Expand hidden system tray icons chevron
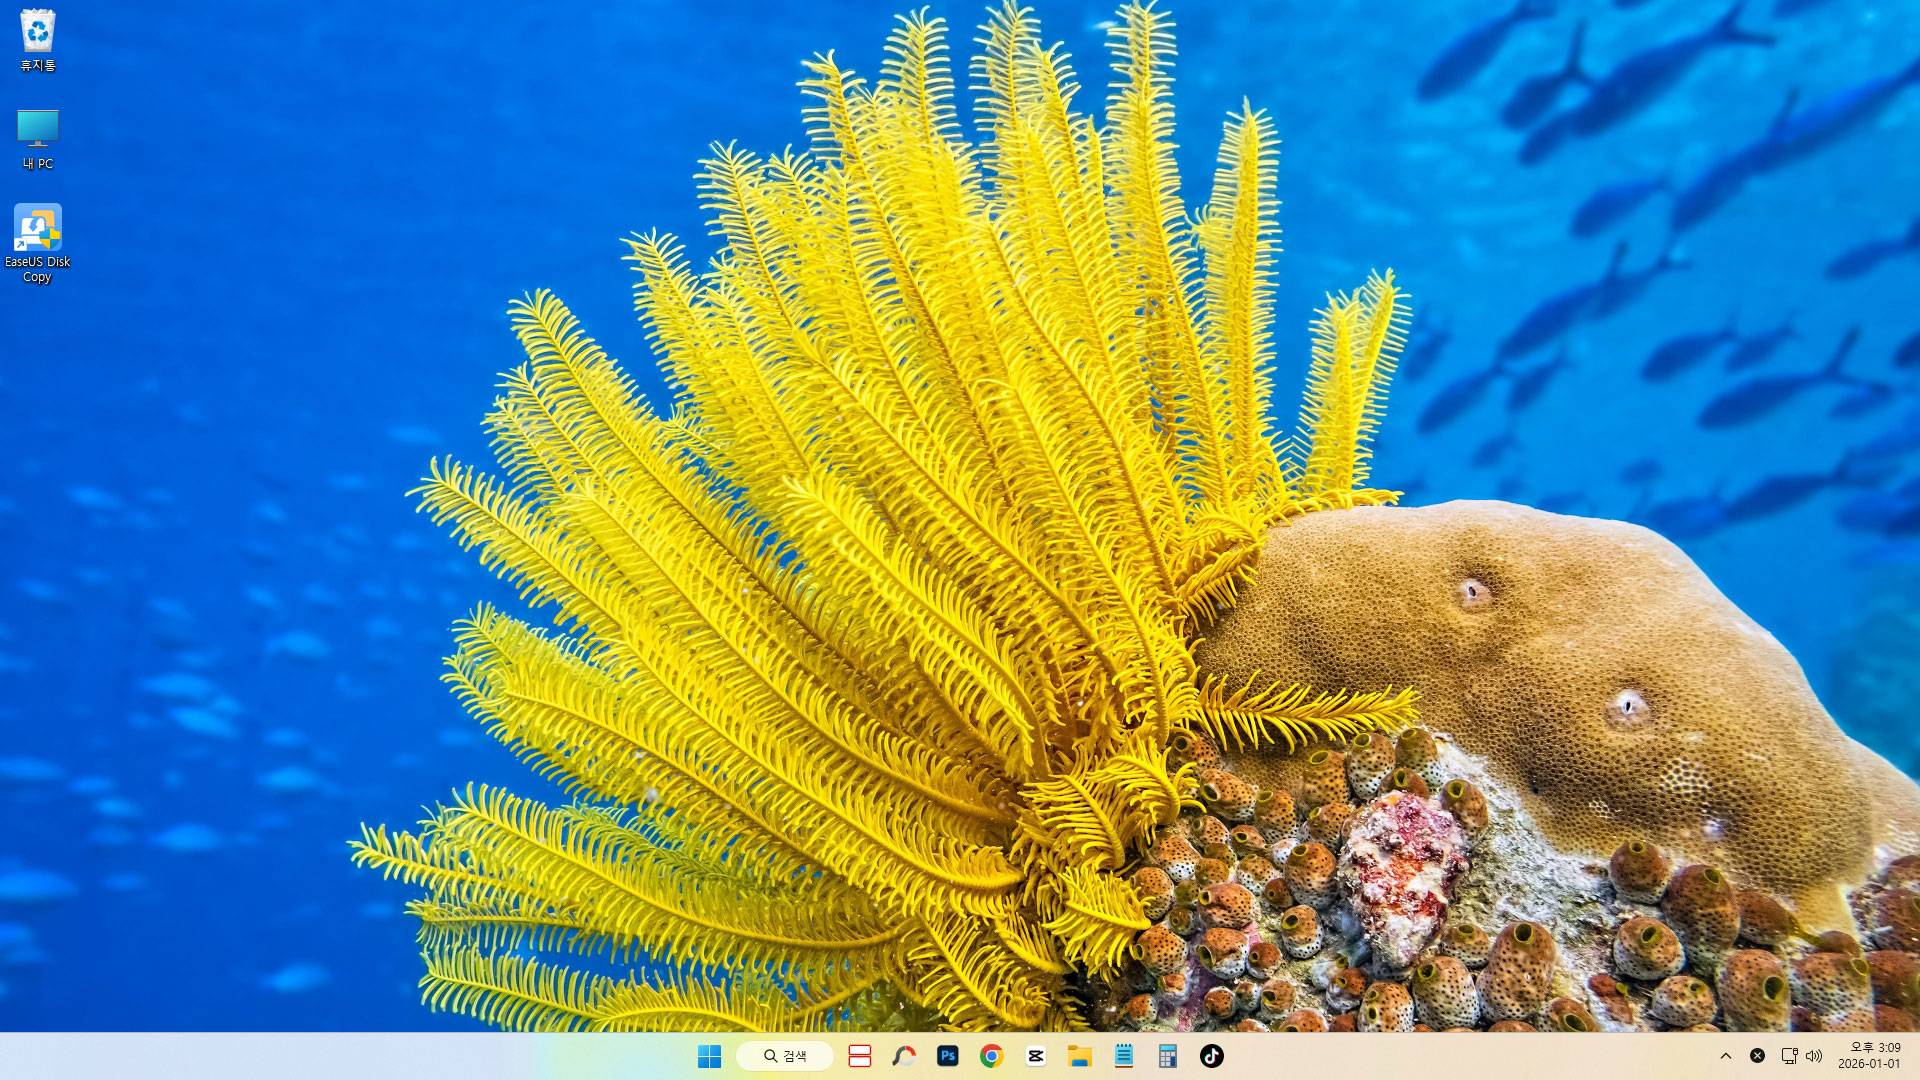1920x1080 pixels. pyautogui.click(x=1725, y=1056)
